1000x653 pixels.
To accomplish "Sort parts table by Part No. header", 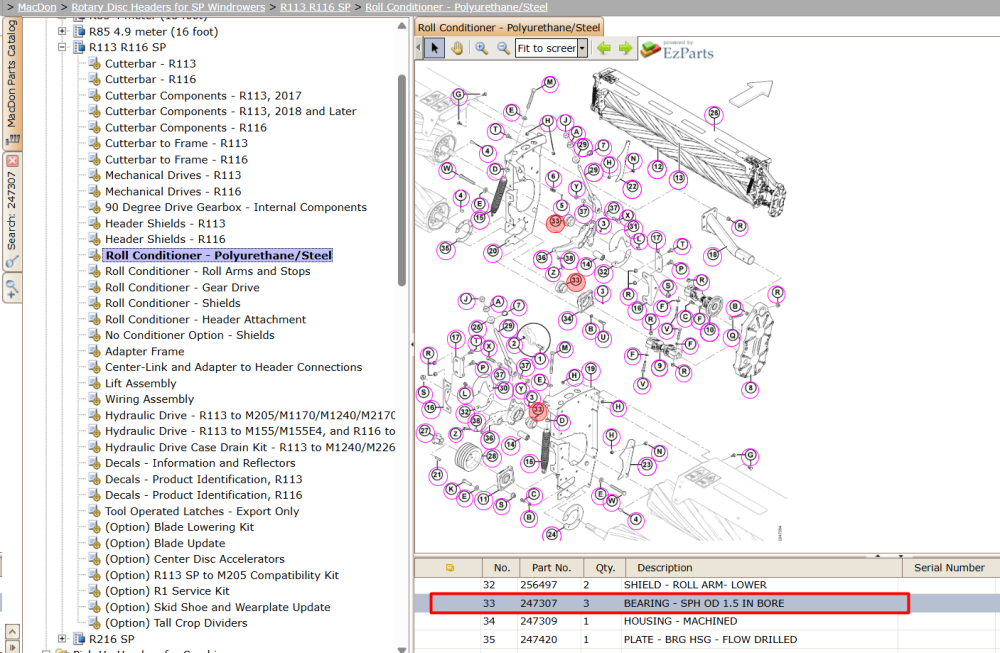I will coord(551,568).
